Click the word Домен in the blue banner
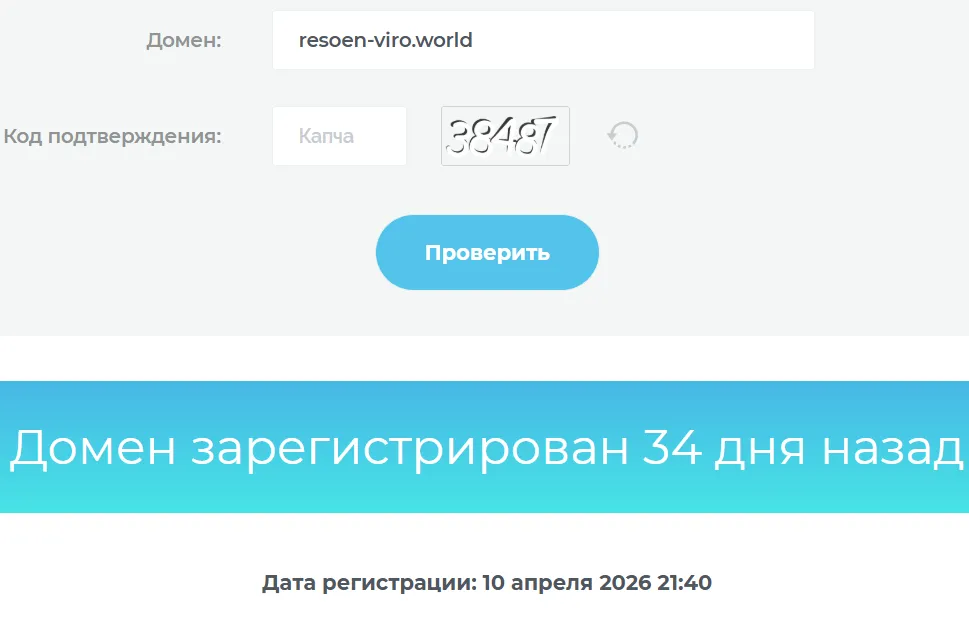The width and height of the screenshot is (969, 621). point(93,449)
